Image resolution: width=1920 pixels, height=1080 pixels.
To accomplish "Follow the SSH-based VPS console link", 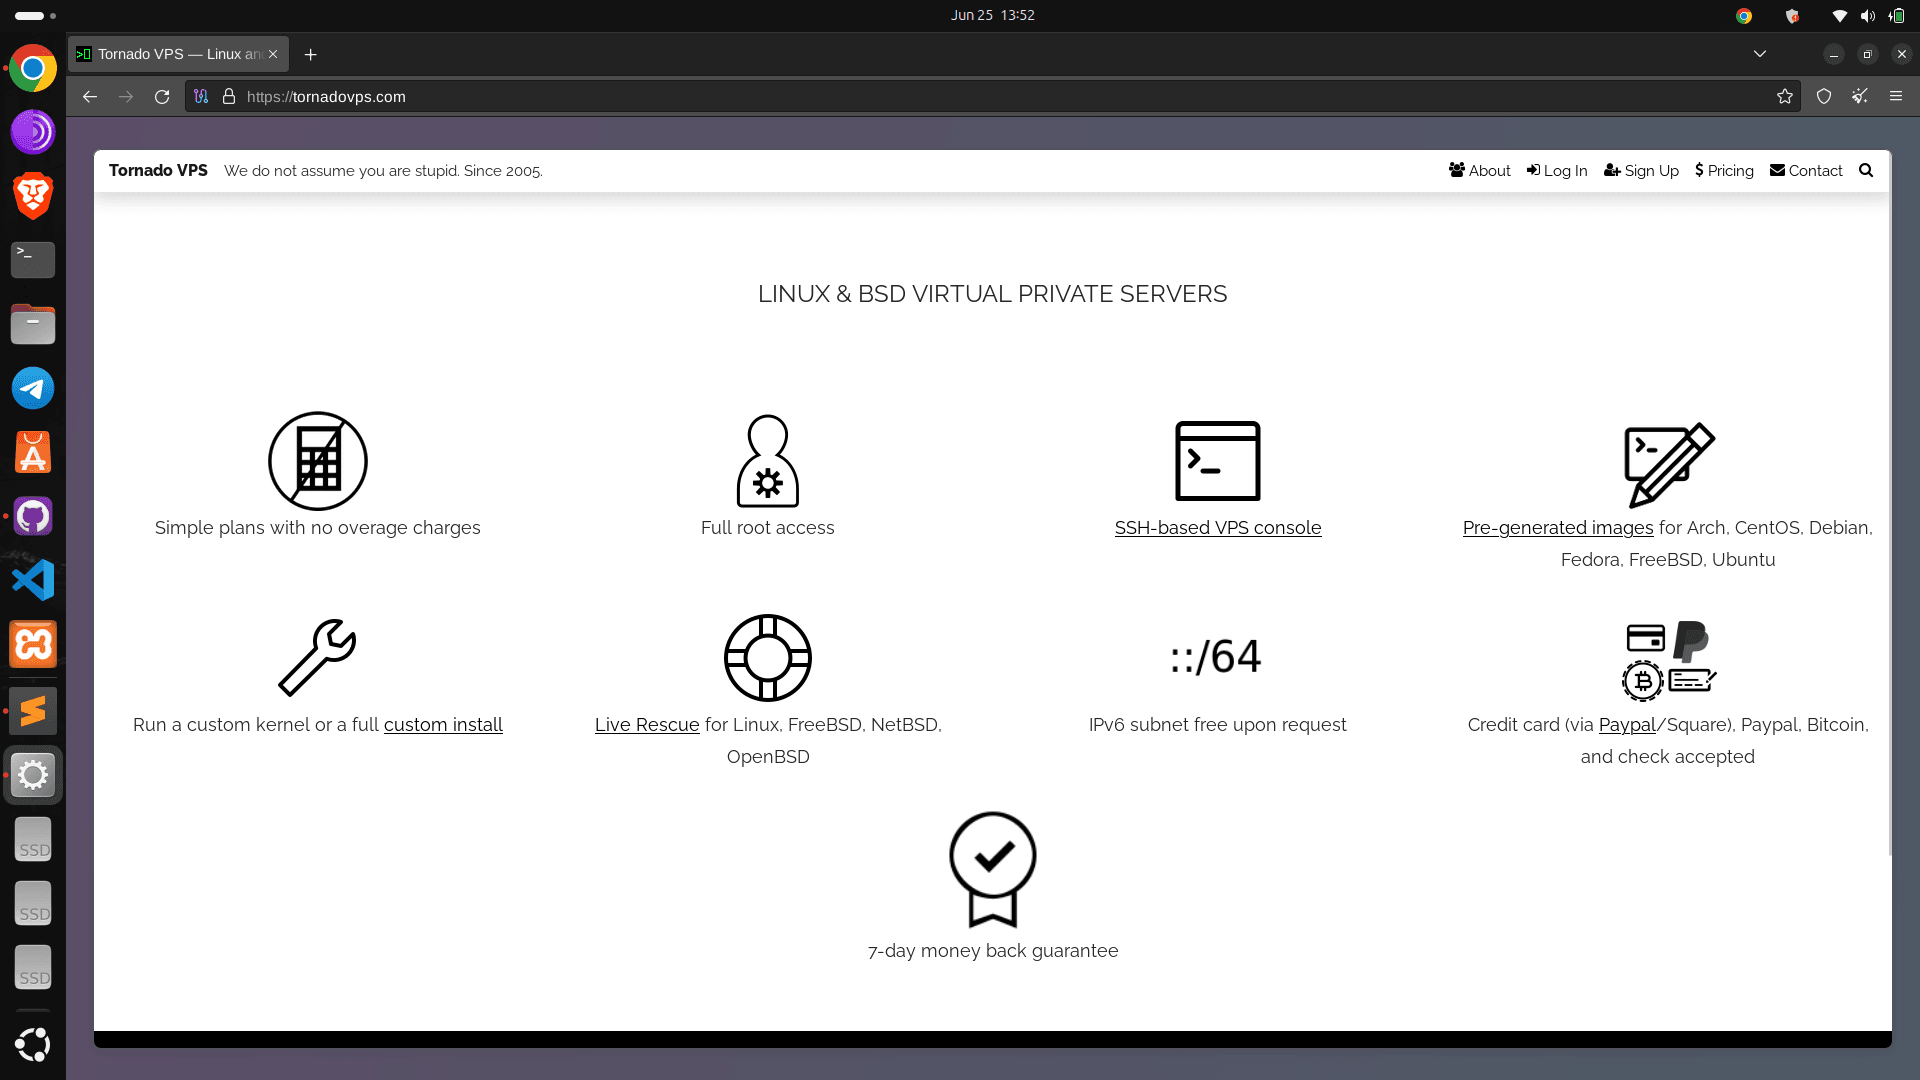I will click(1218, 527).
